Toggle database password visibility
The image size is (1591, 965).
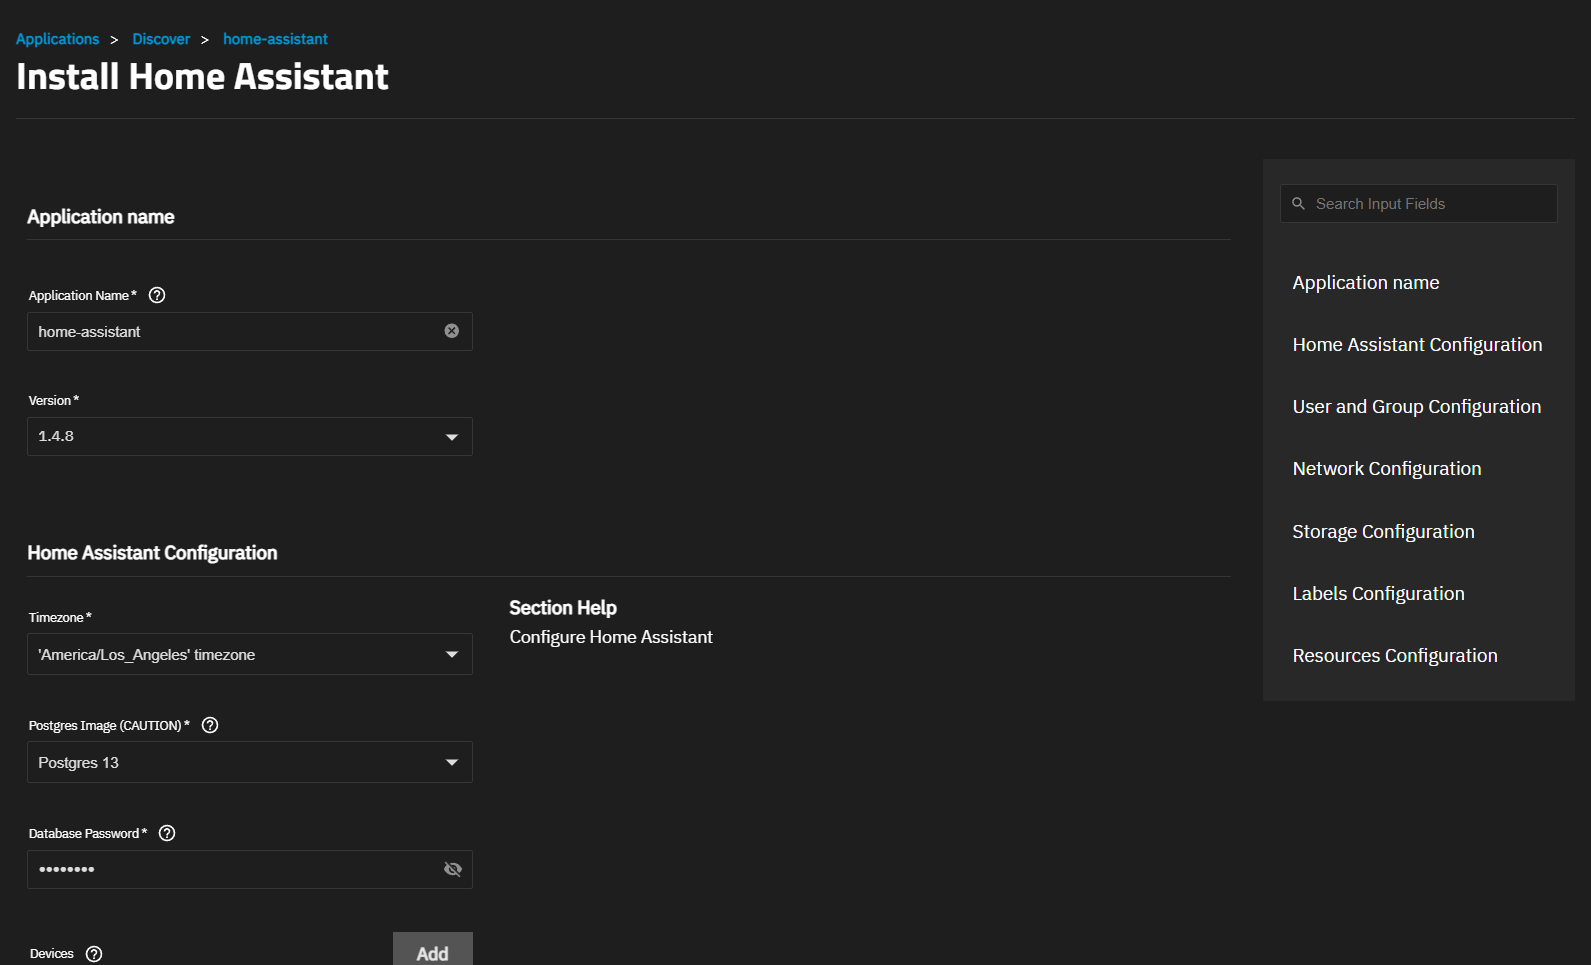452,869
